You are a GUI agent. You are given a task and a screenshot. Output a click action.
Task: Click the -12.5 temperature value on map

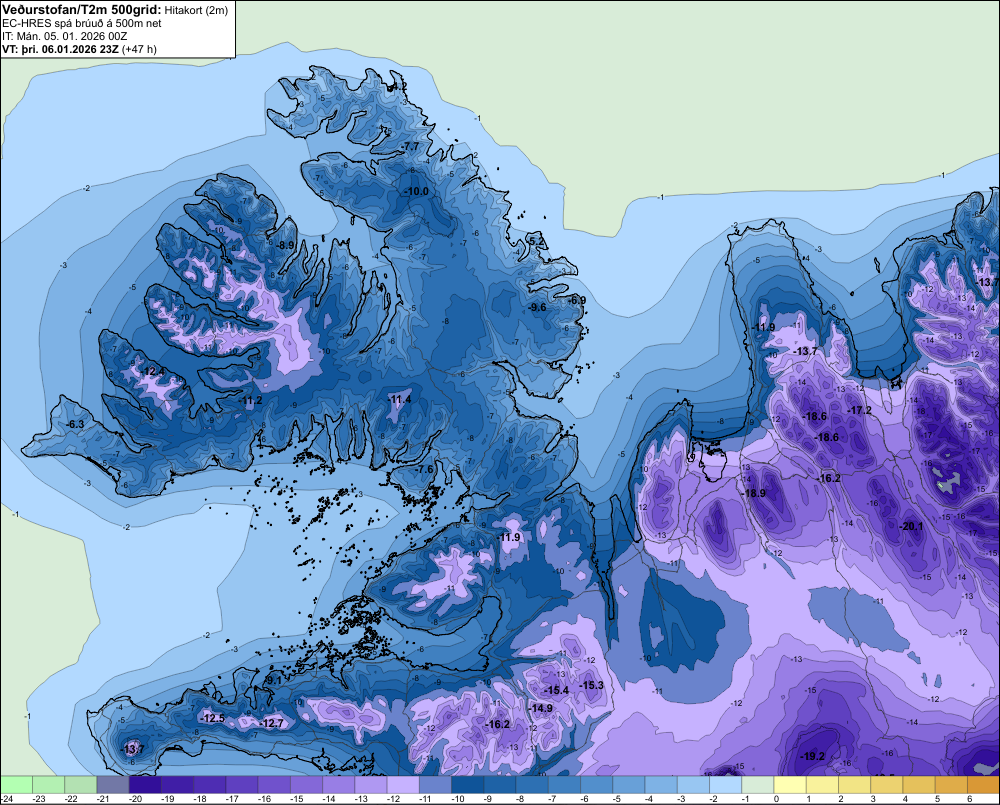pyautogui.click(x=212, y=718)
